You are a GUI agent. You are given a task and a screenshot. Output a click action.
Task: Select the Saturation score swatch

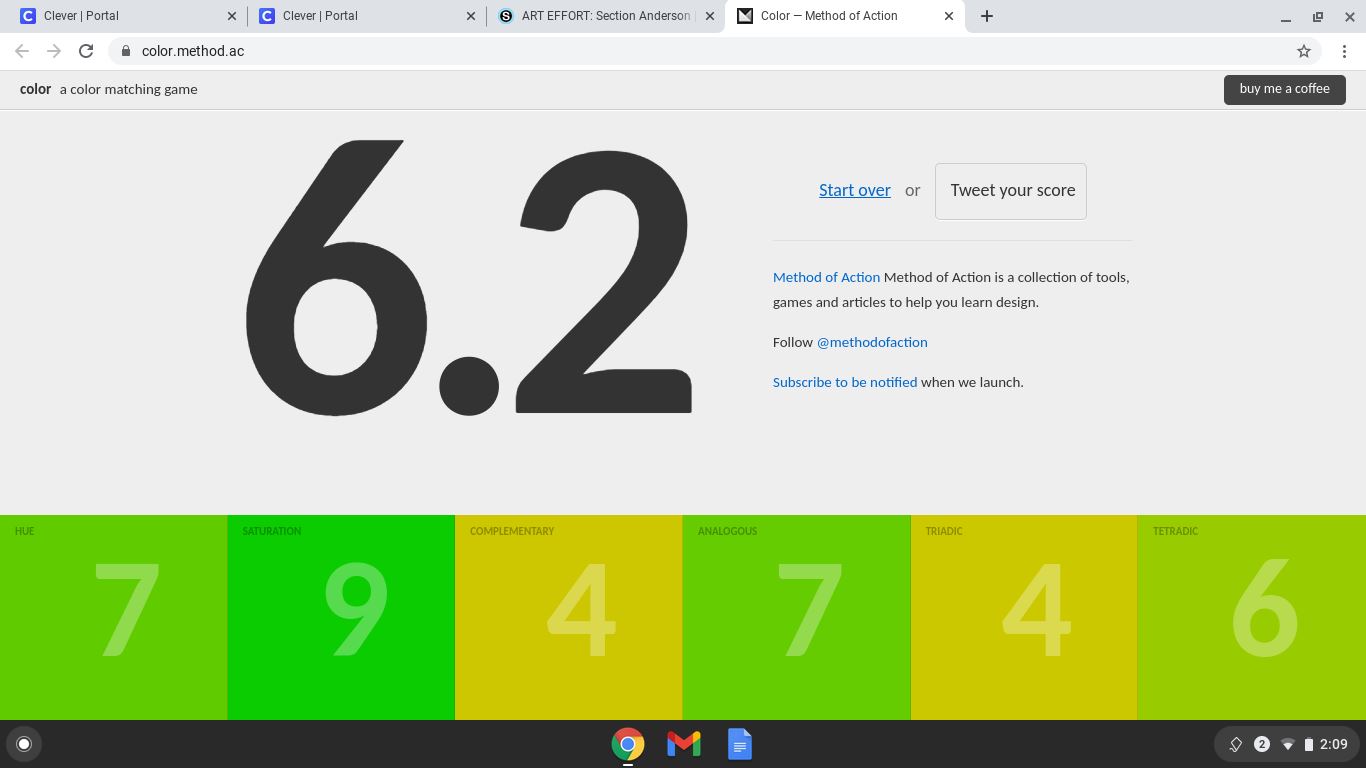341,617
